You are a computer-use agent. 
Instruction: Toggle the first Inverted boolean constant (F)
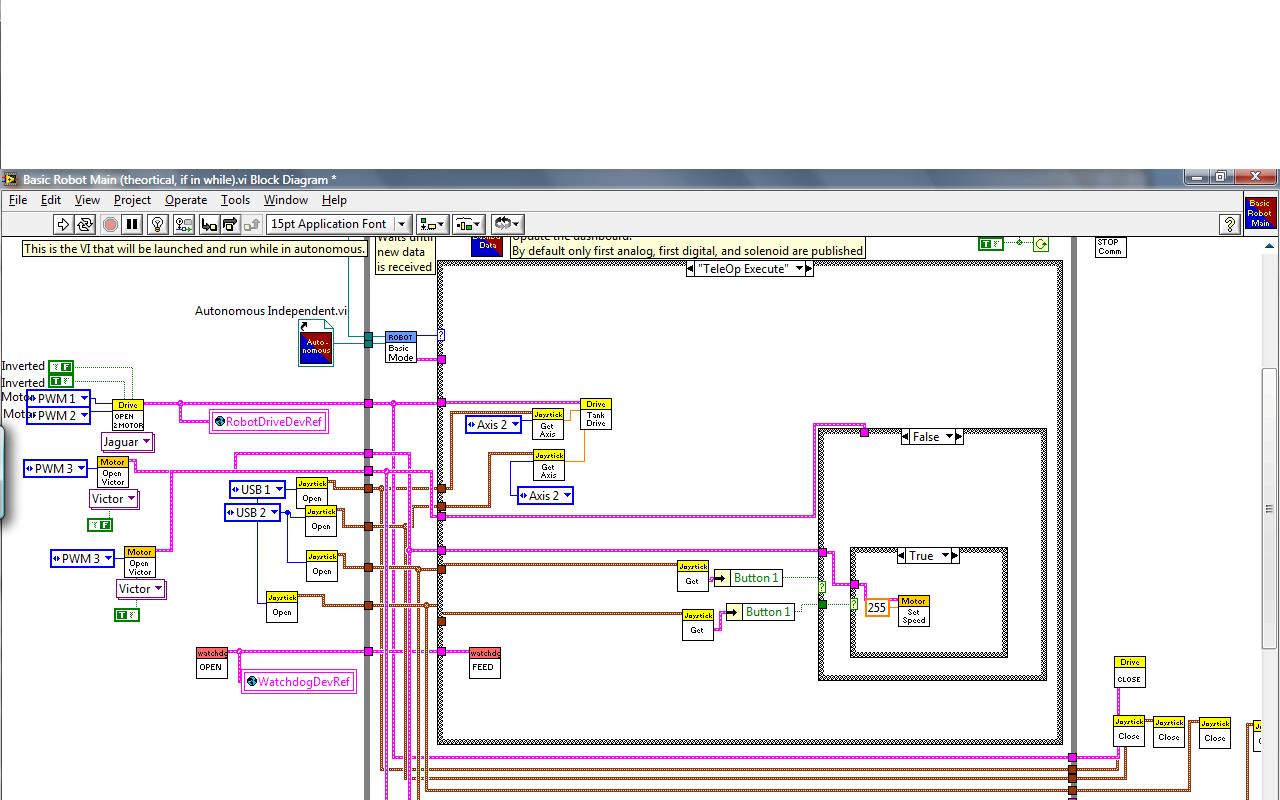61,367
